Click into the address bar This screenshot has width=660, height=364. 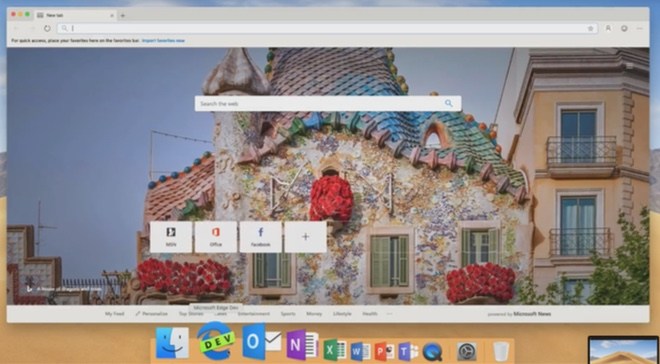pos(327,28)
